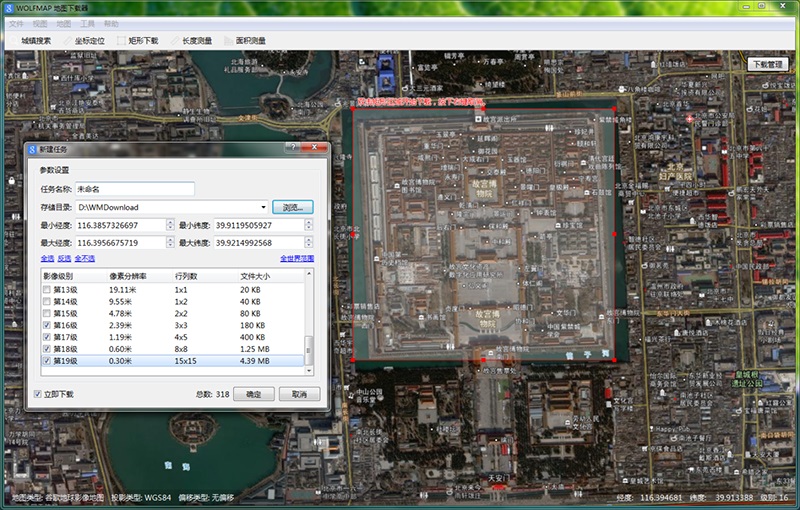Image resolution: width=800 pixels, height=510 pixels.
Task: Decrease the 最大纬度 spinner
Action: click(x=309, y=245)
